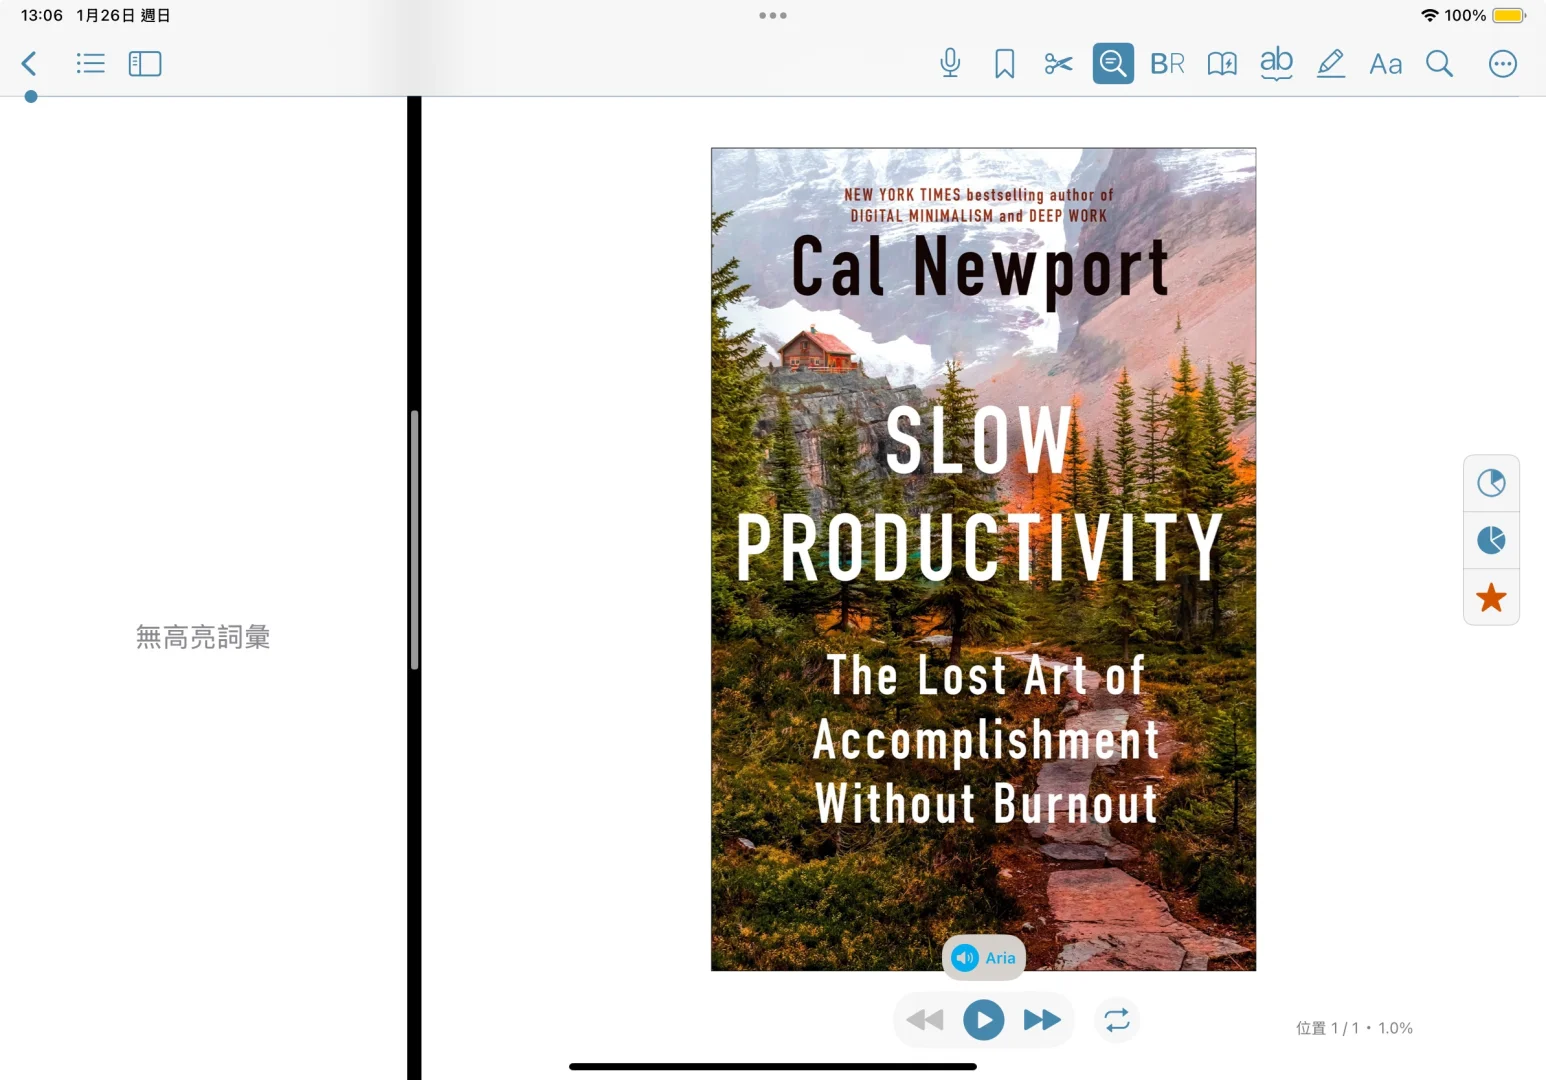The height and width of the screenshot is (1080, 1546).
Task: Open the BR bilingual reading option
Action: (x=1167, y=64)
